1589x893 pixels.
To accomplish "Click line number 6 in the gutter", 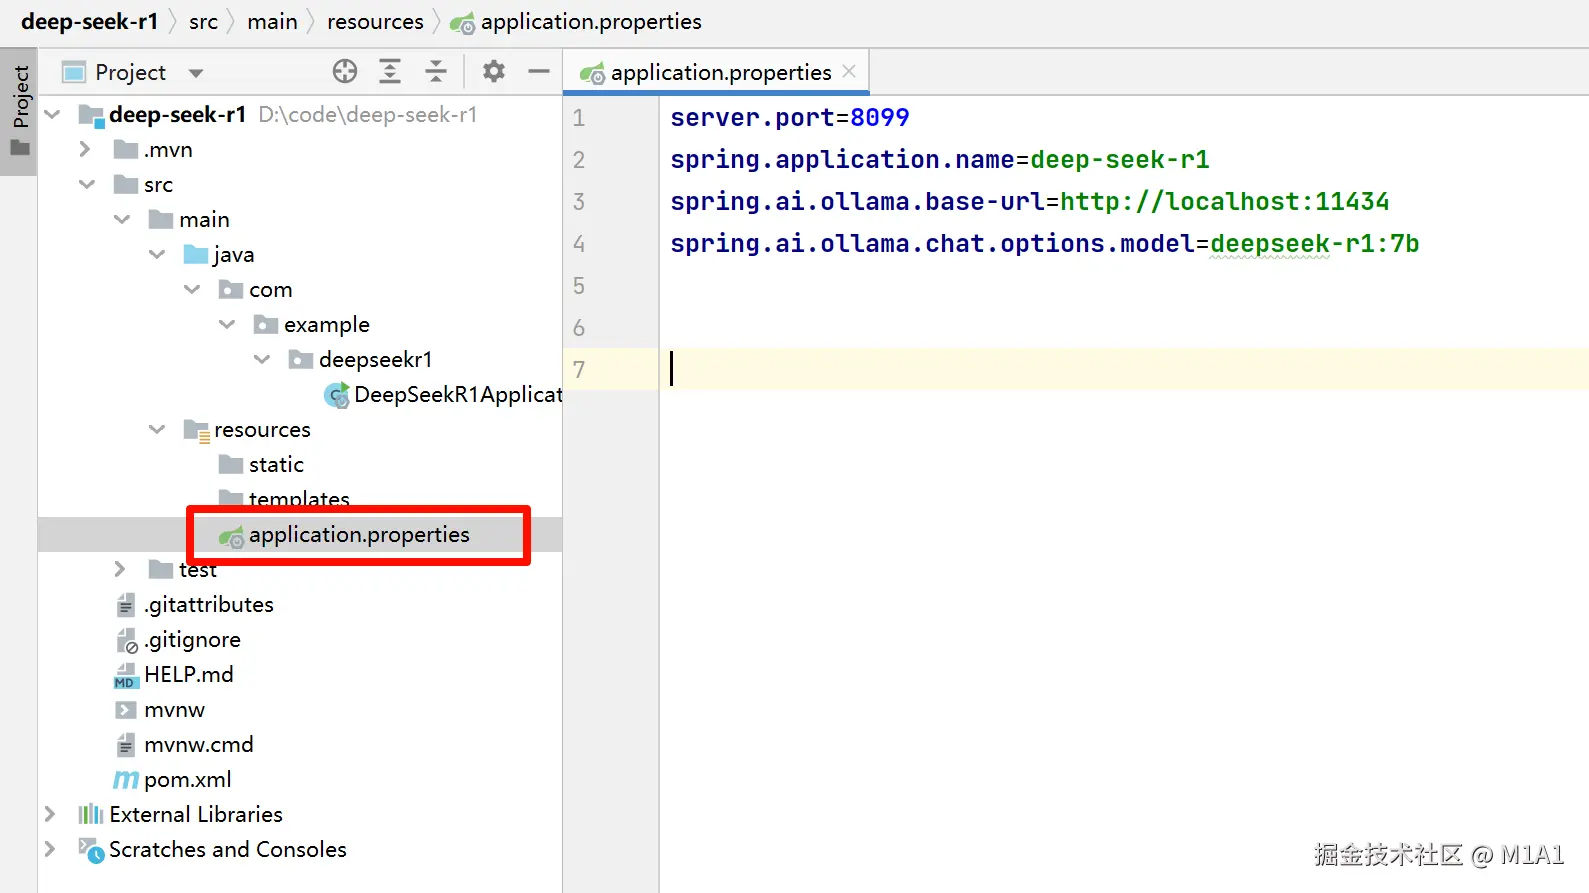I will click(579, 328).
